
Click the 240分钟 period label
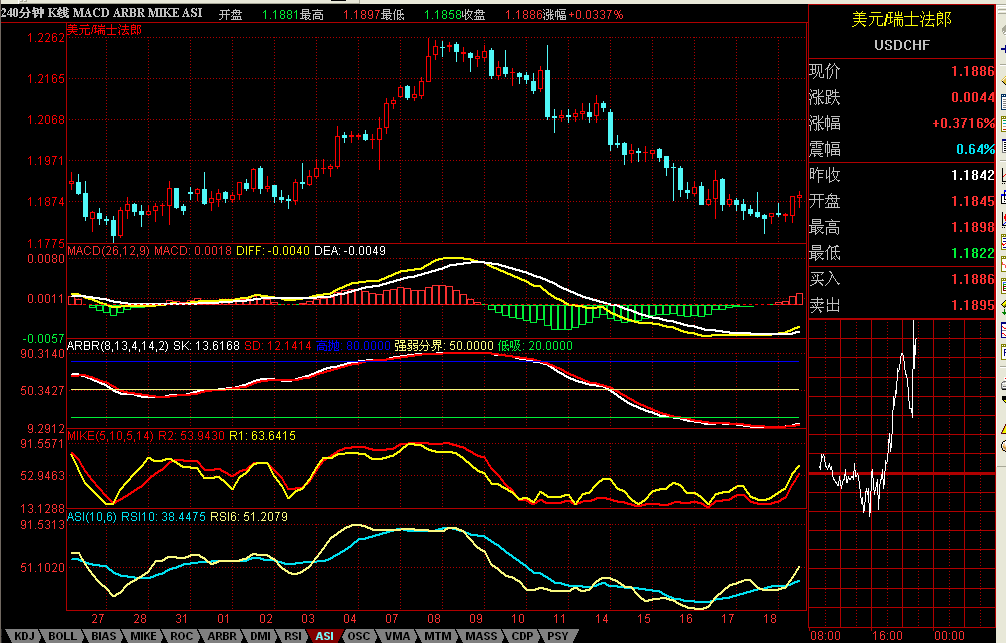[22, 14]
